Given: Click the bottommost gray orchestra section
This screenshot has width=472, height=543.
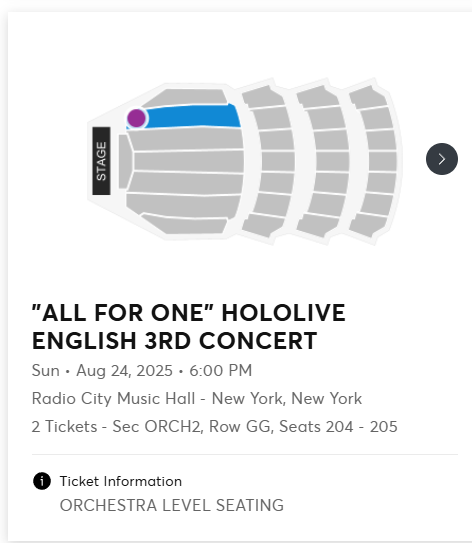Looking at the screenshot, I should pos(185,224).
